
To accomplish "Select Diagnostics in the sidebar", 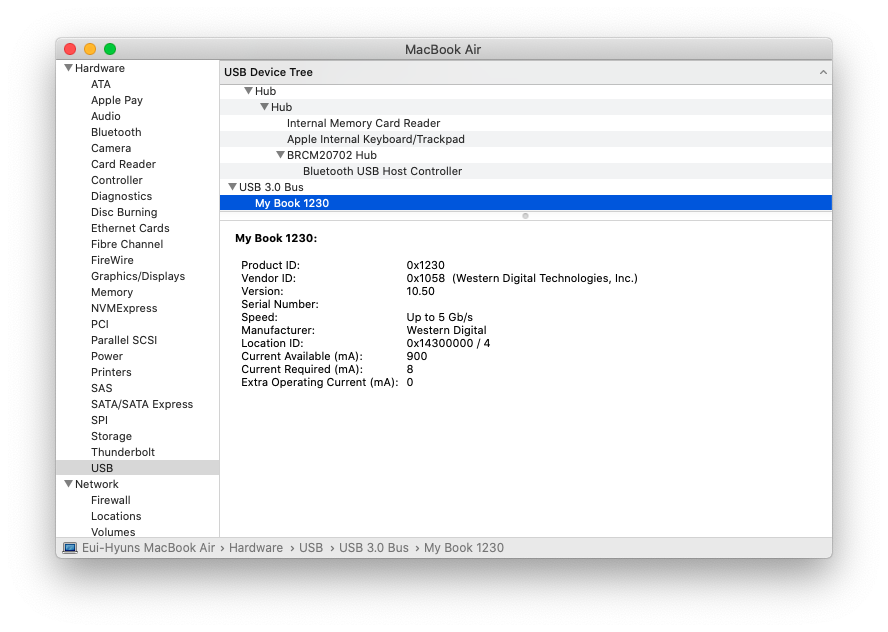I will [122, 196].
